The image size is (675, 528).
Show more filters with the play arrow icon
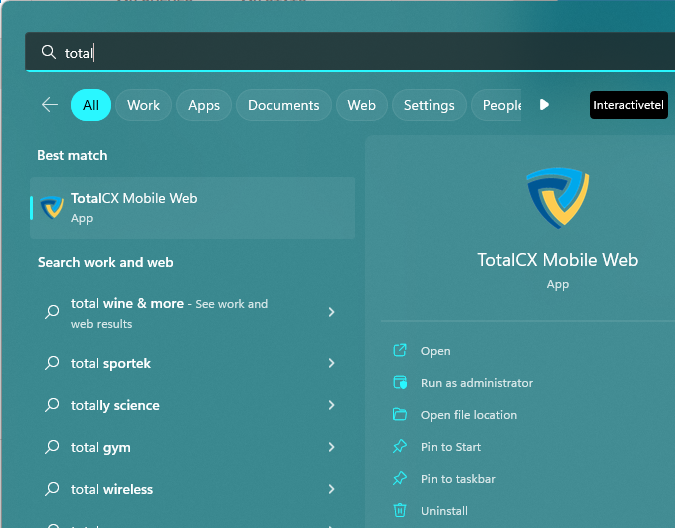click(544, 105)
